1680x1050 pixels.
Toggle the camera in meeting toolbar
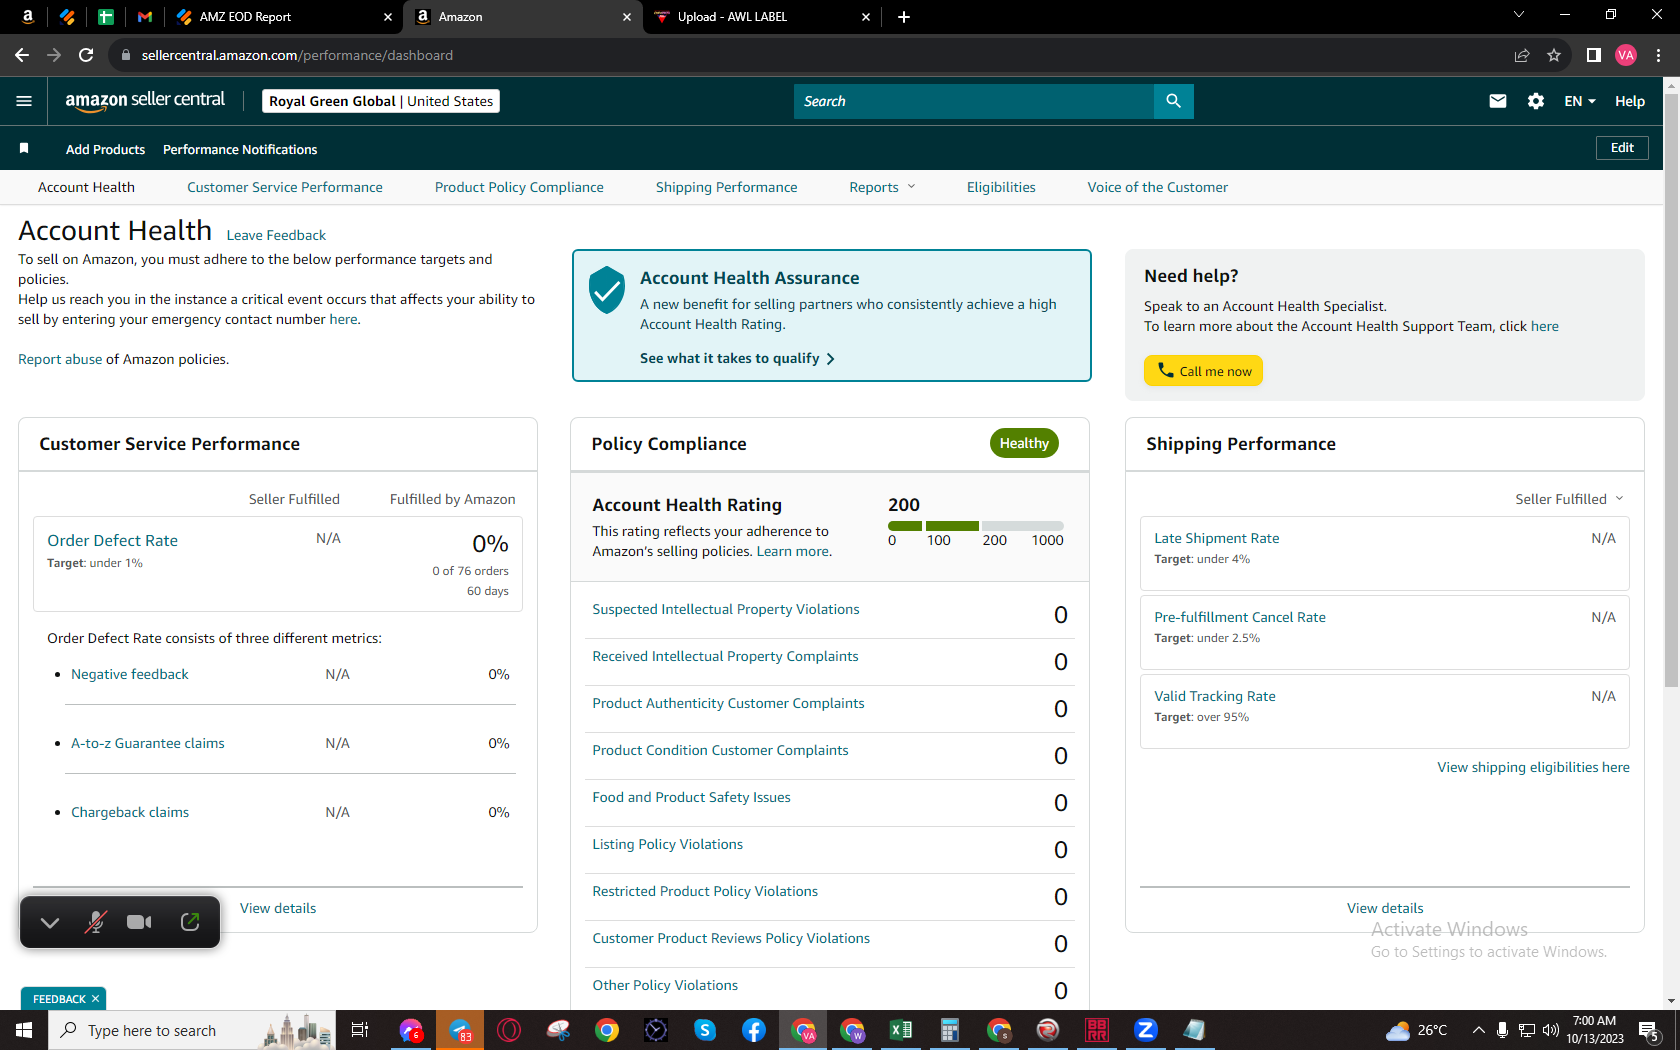coord(140,922)
